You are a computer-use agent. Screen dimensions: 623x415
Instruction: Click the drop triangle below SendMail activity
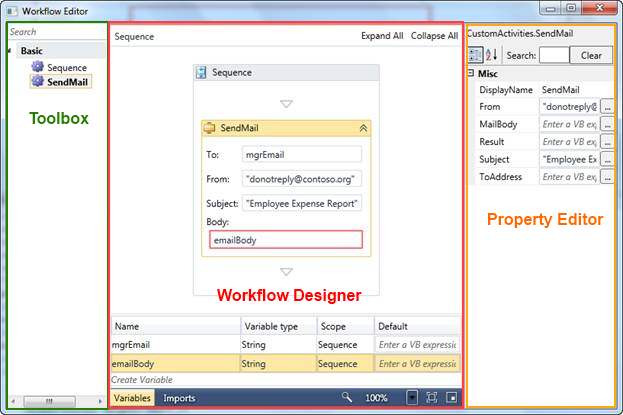pos(286,271)
